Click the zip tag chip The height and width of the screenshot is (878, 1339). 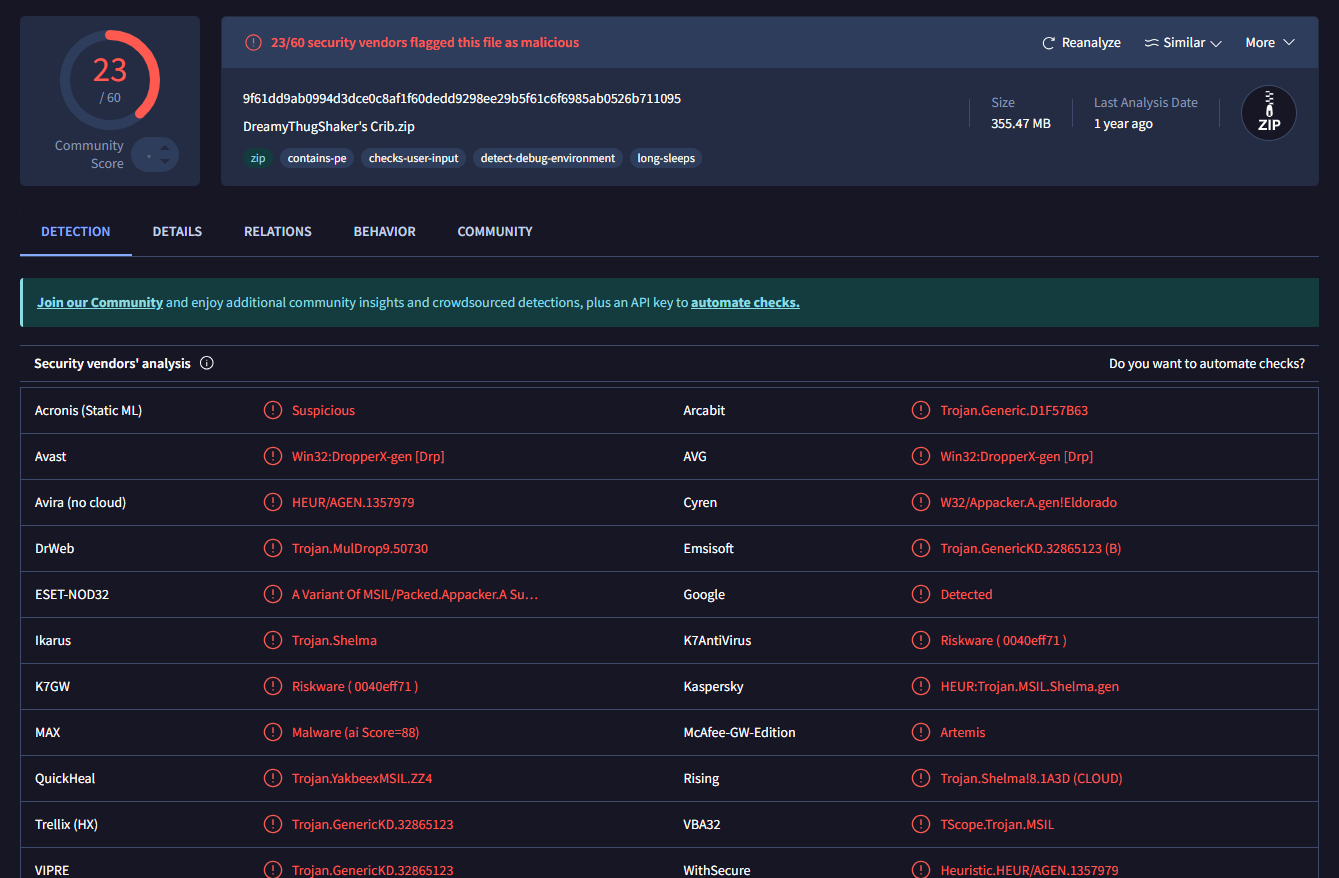[258, 158]
